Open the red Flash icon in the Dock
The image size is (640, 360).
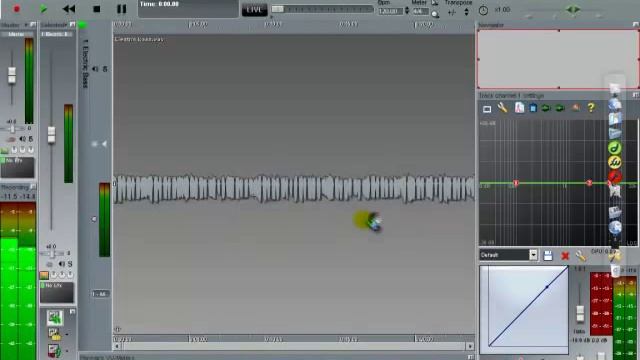coord(615,177)
